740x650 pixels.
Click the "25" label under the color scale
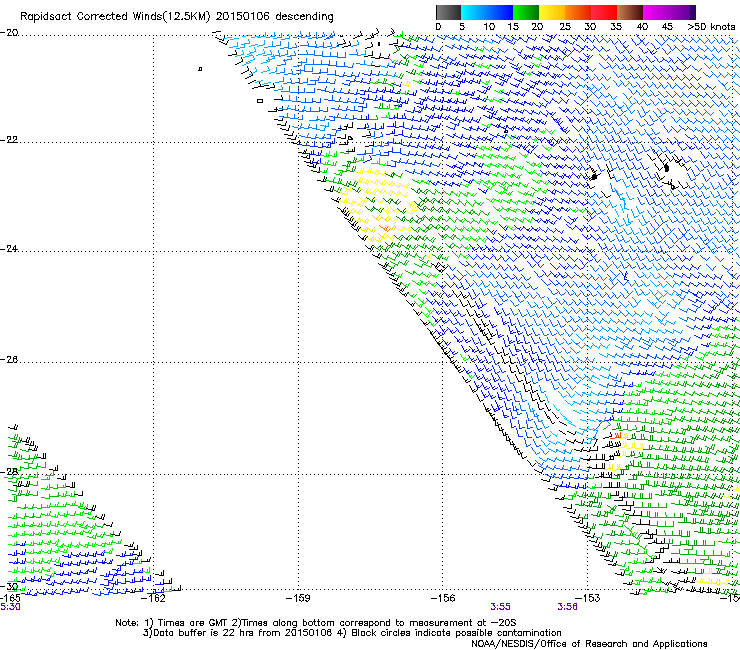[x=565, y=27]
